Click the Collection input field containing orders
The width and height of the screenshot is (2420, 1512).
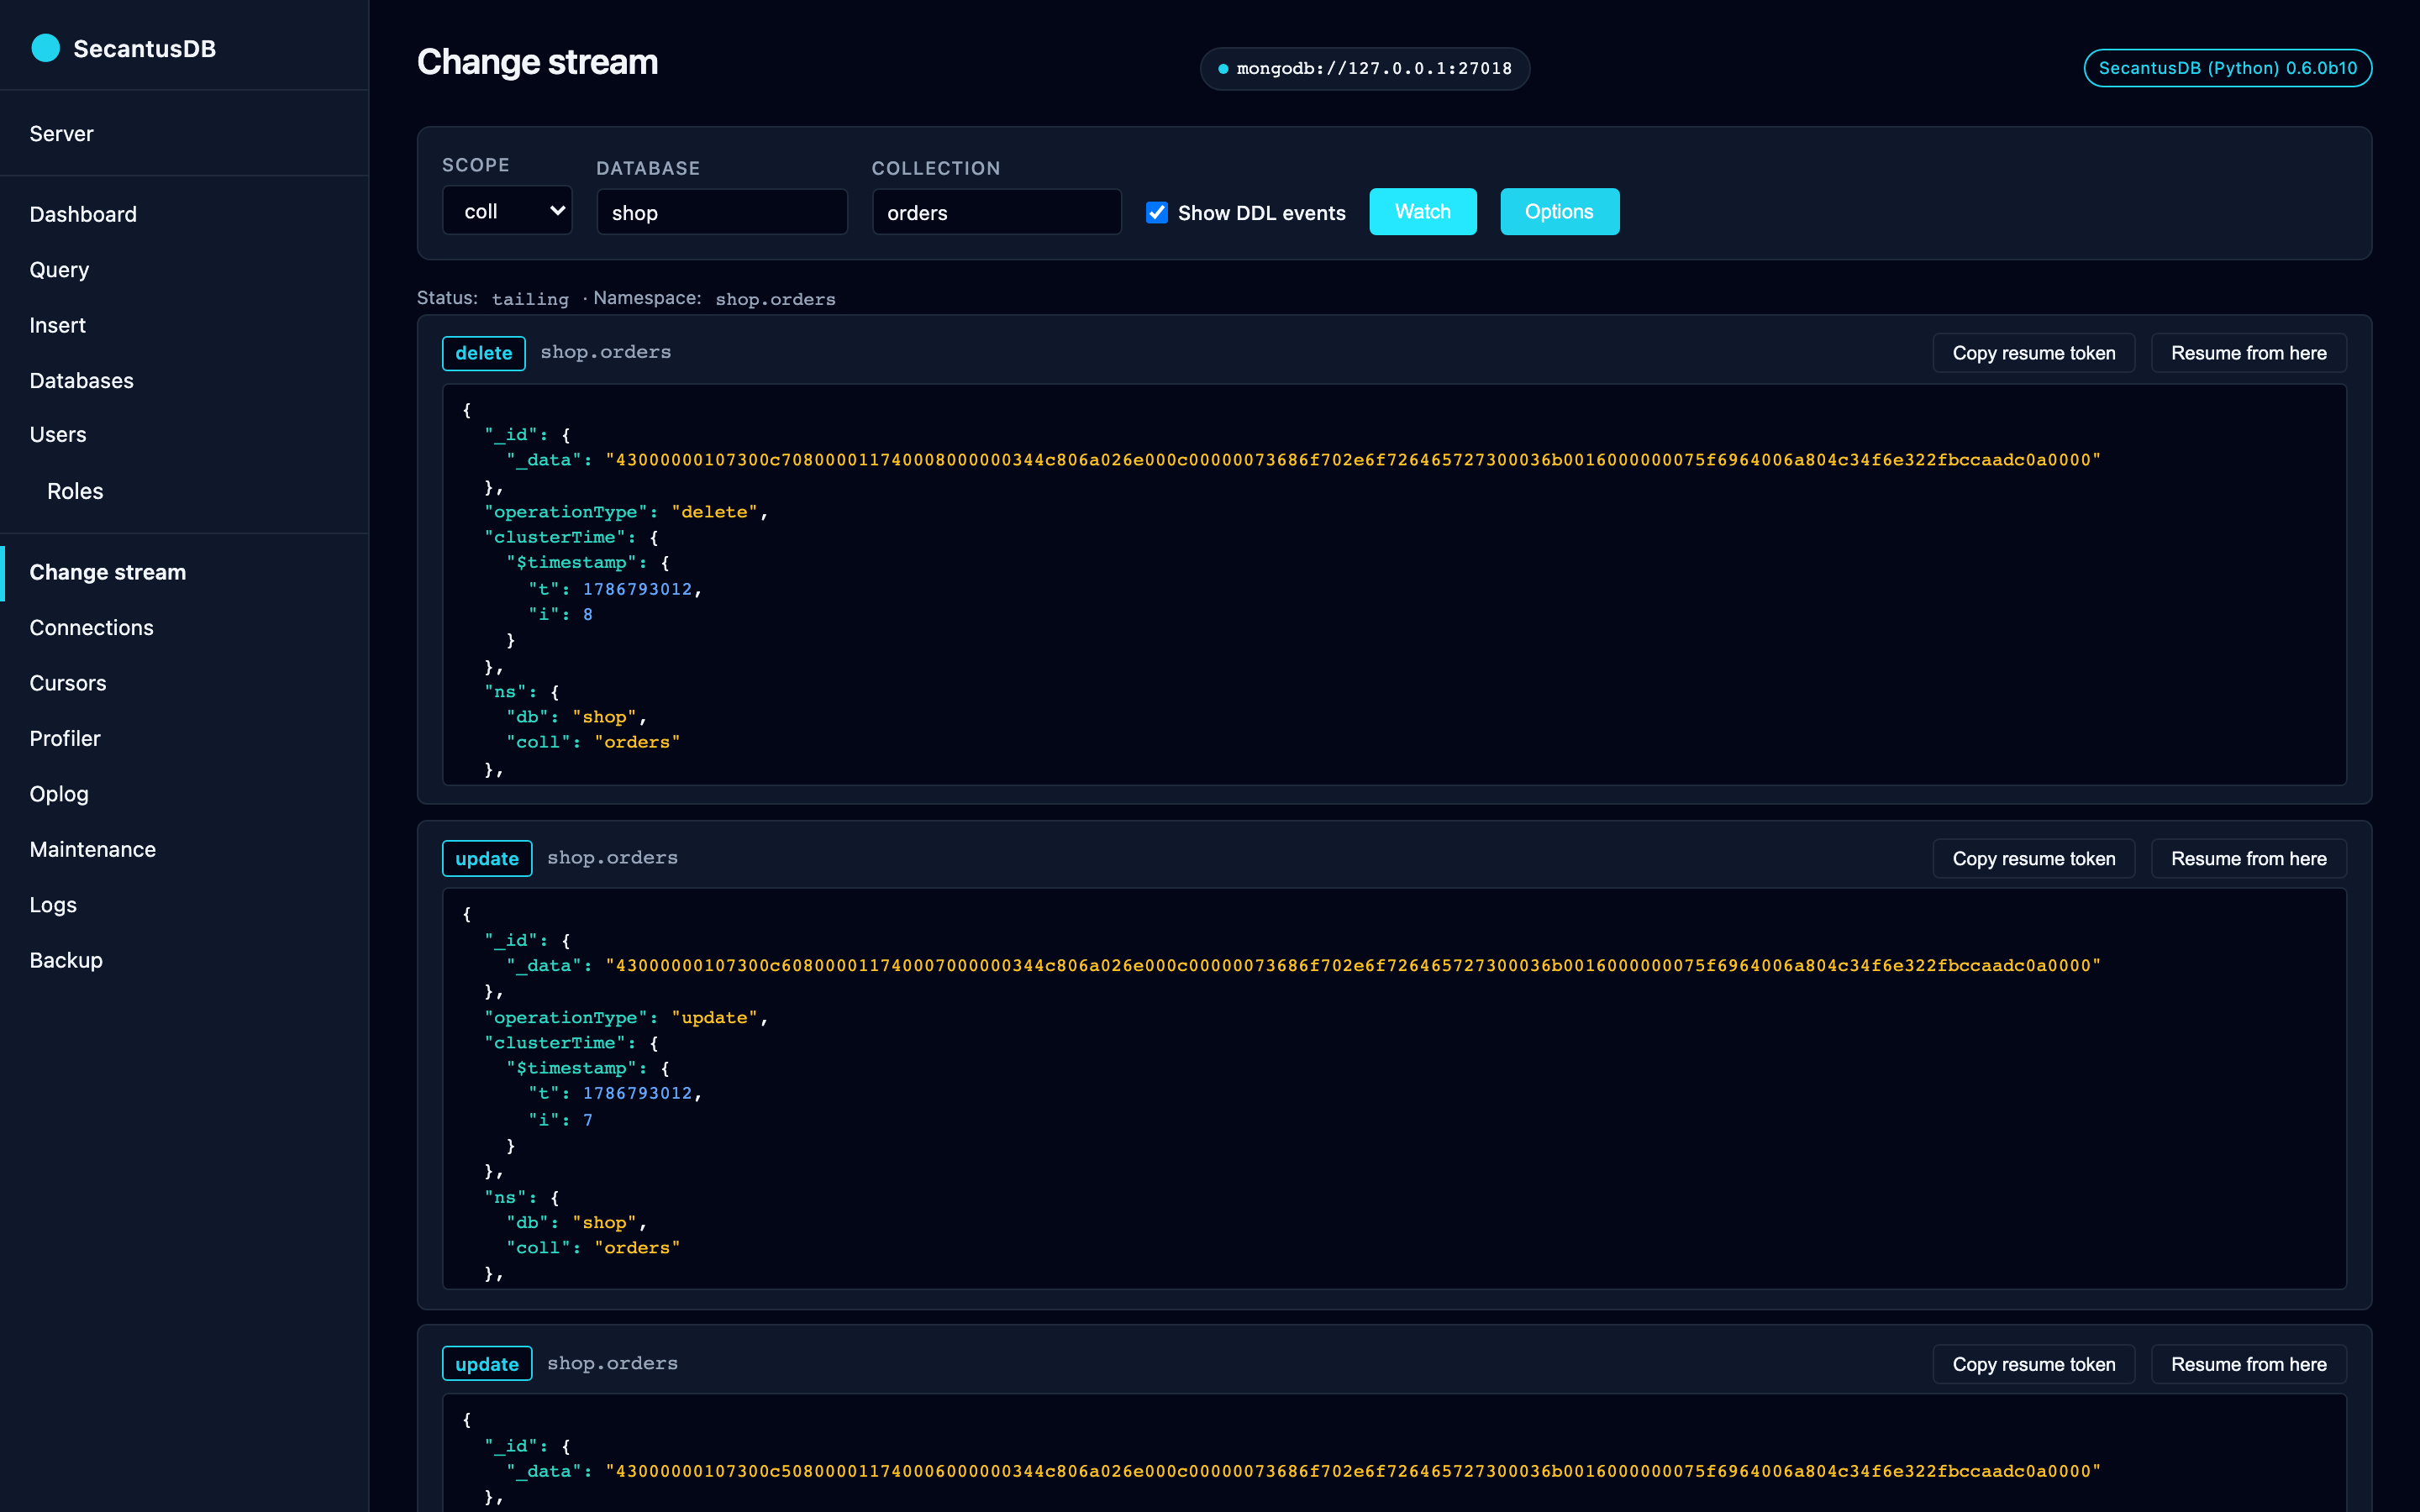[x=996, y=212]
